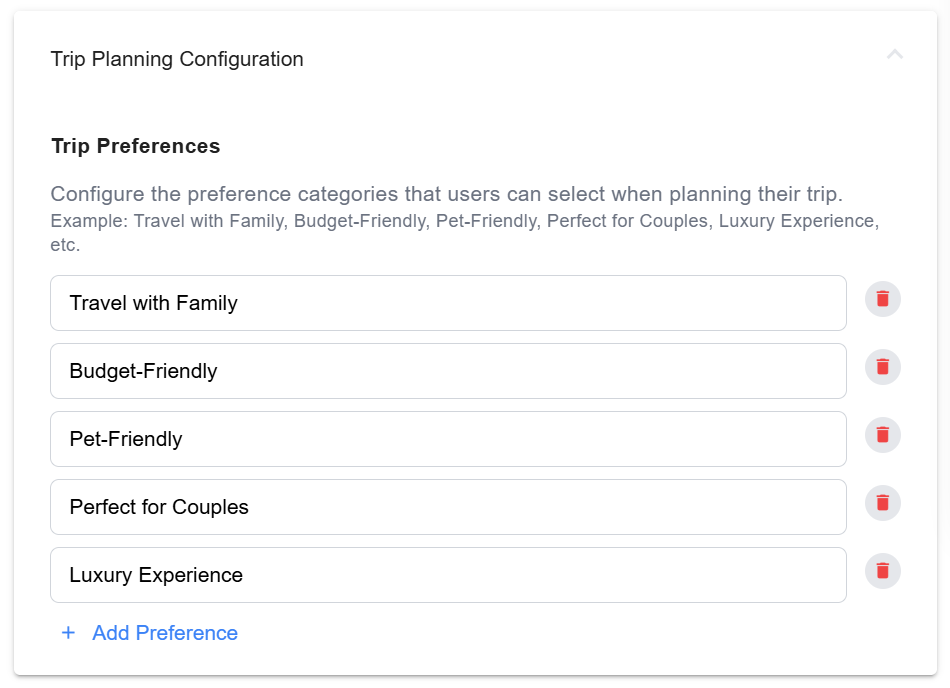The width and height of the screenshot is (950, 688).
Task: Click the Trip Preferences section heading
Action: coord(135,146)
